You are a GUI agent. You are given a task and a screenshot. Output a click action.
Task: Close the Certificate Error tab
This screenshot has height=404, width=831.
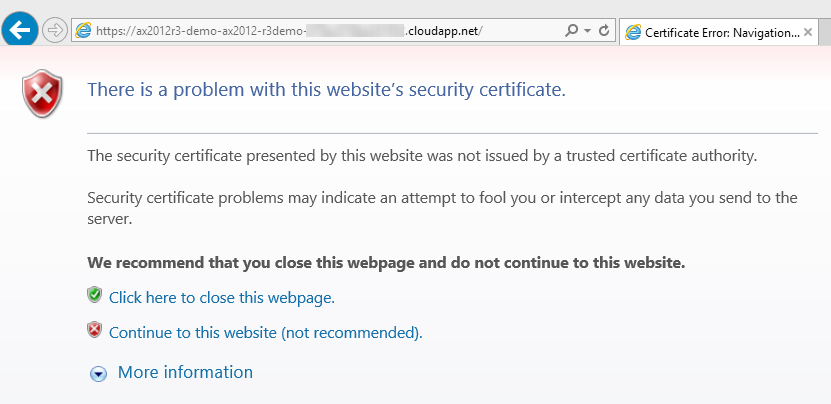pos(808,32)
